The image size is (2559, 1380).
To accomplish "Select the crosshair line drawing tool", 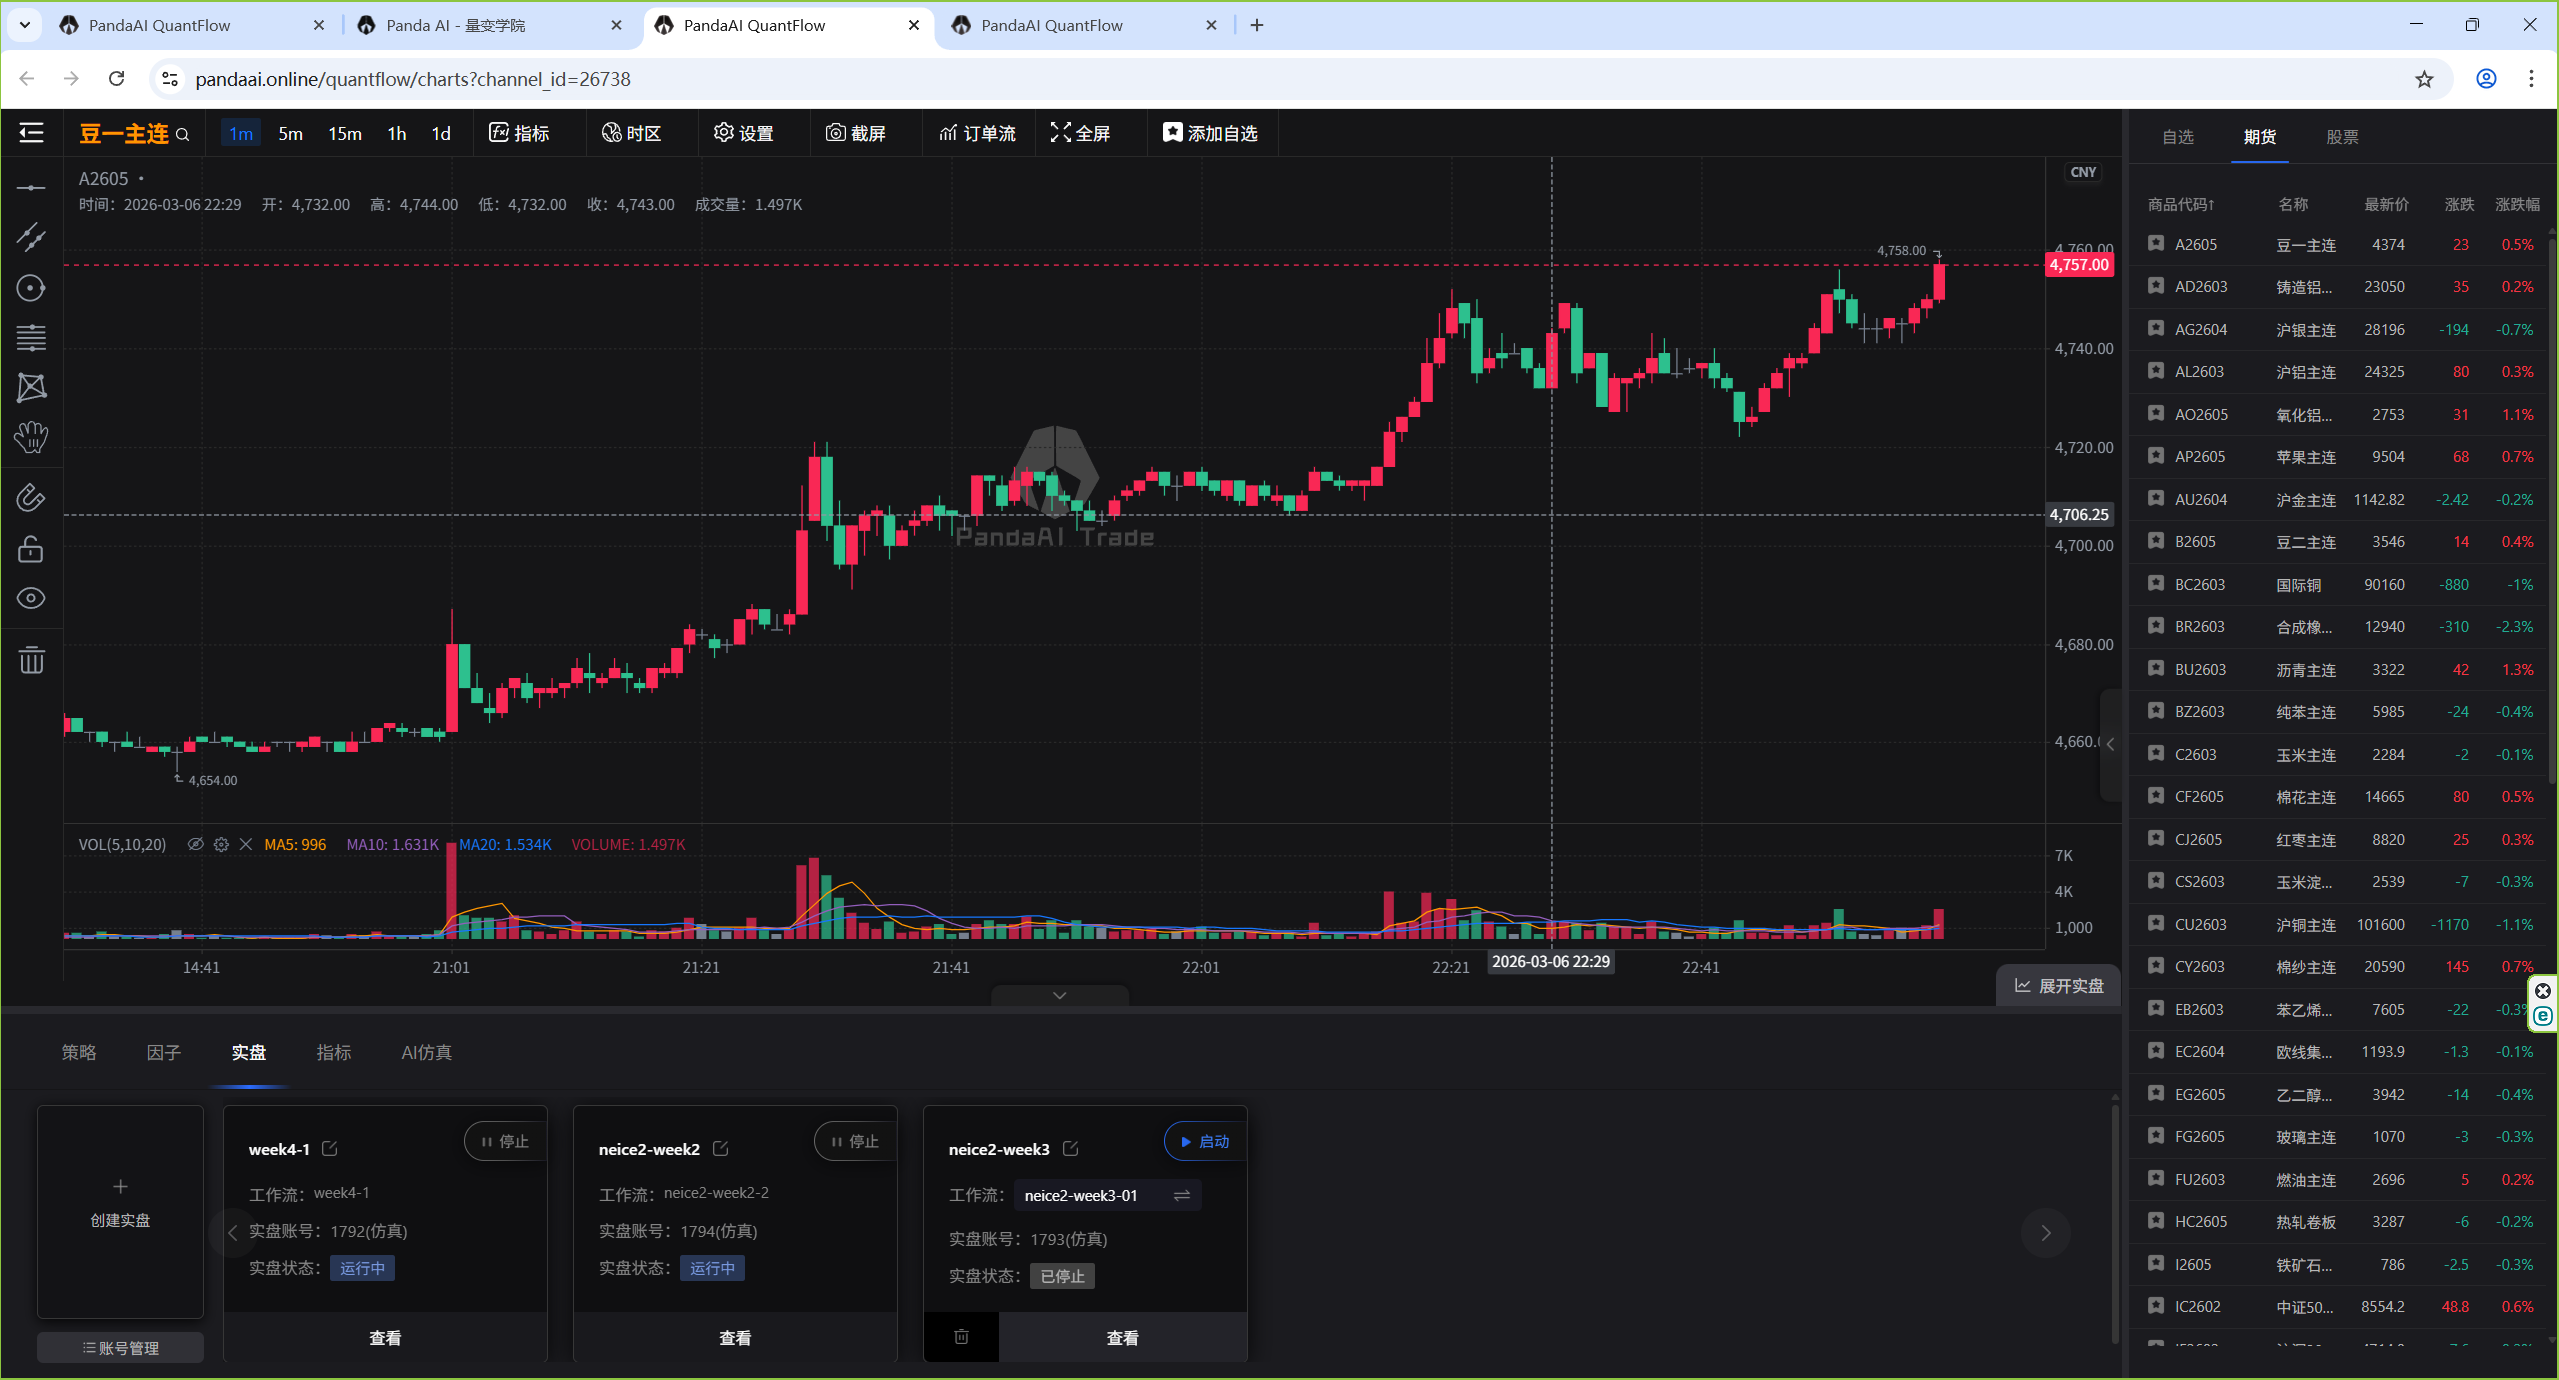I will click(x=31, y=188).
